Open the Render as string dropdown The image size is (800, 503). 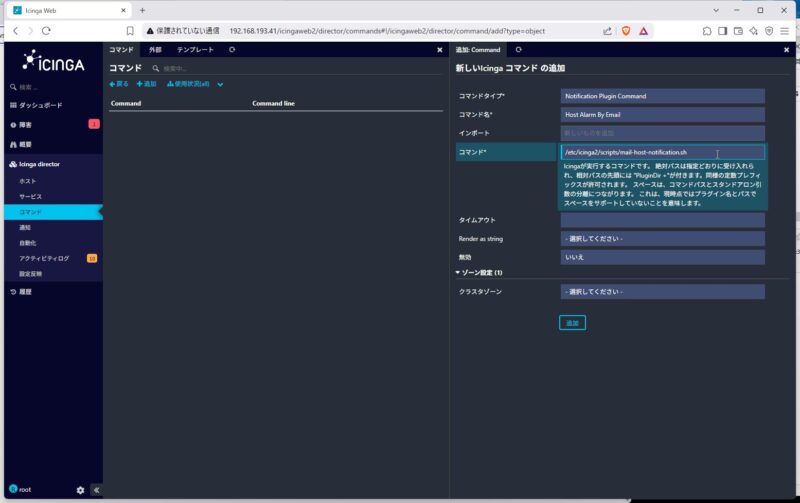pos(662,239)
